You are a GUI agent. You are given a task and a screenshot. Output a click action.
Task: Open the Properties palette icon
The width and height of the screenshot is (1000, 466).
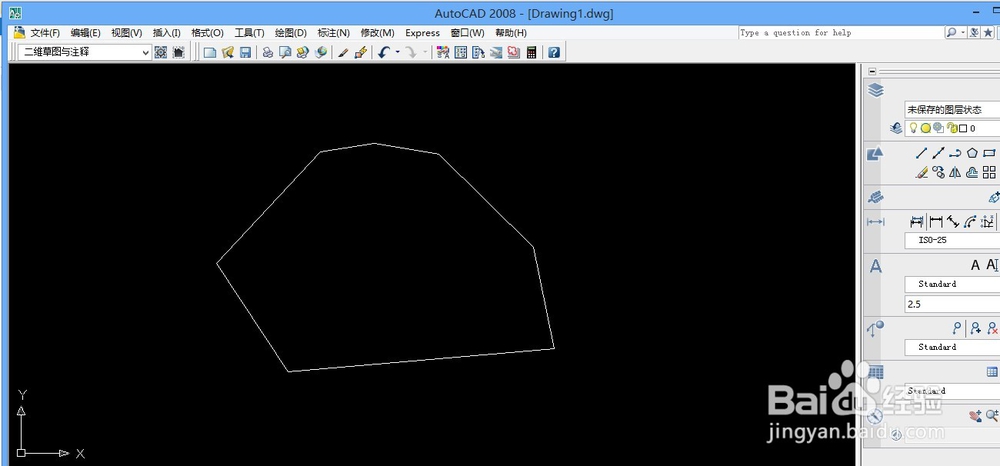tap(442, 52)
